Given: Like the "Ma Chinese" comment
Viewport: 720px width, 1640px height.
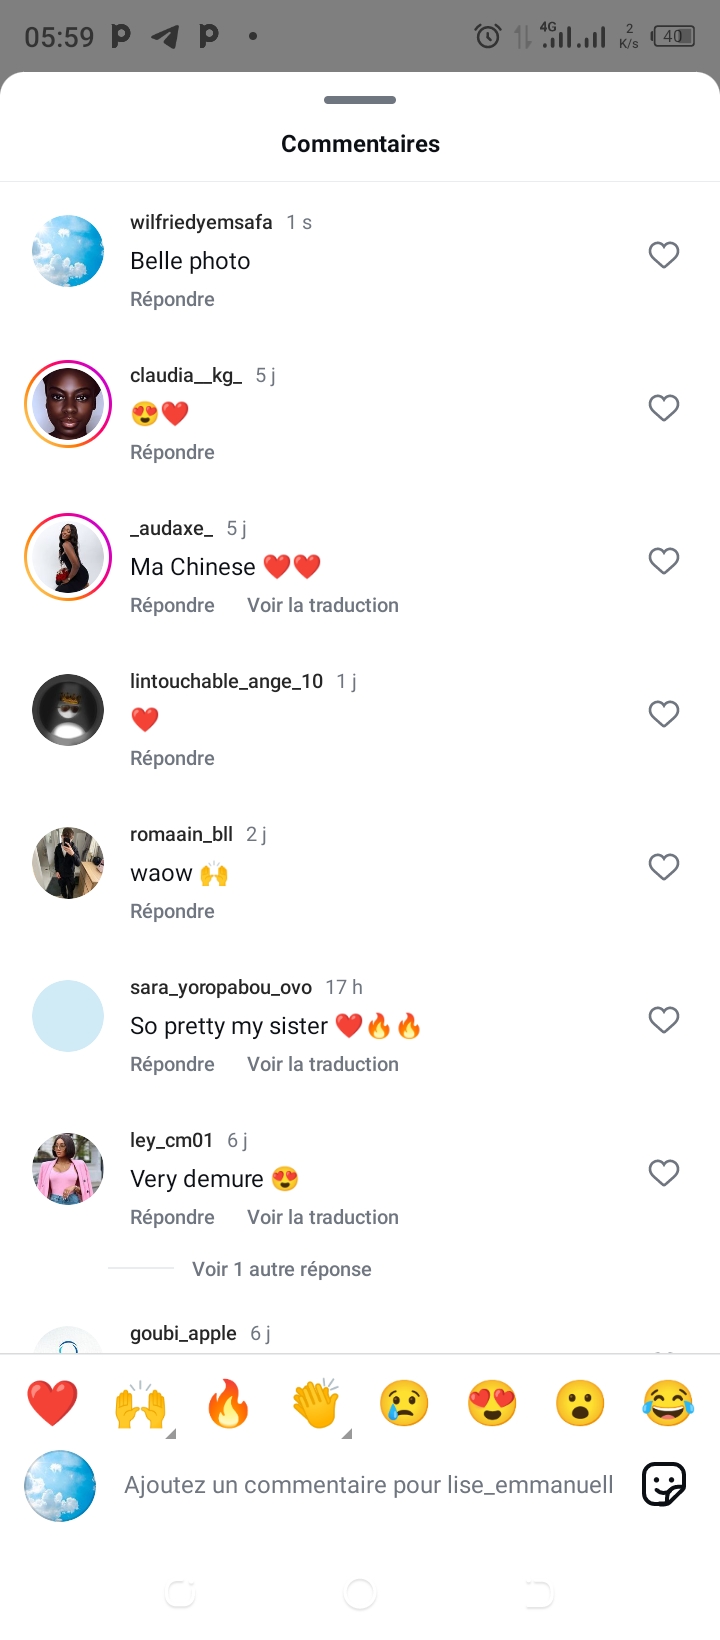Looking at the screenshot, I should click(664, 561).
